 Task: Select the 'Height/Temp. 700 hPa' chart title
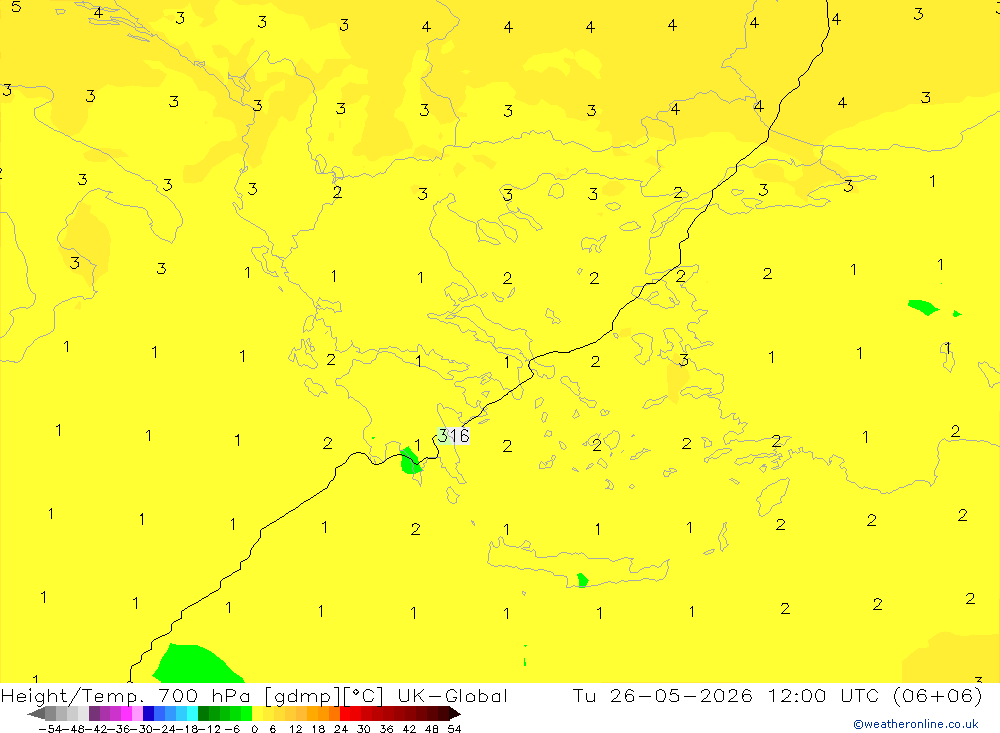click(x=126, y=695)
